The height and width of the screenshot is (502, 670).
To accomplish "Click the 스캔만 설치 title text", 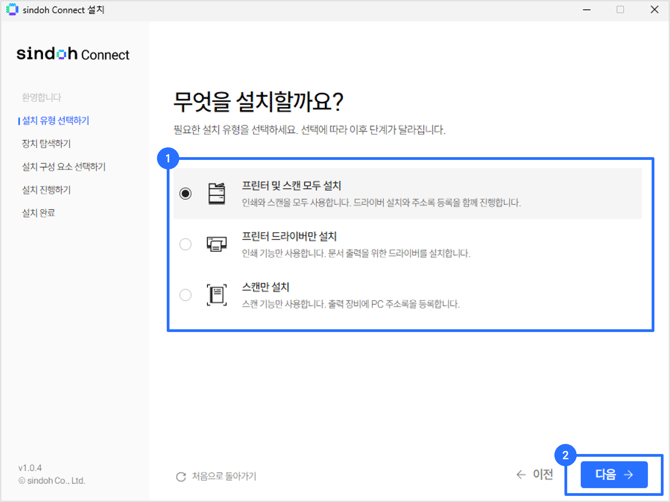I will [x=265, y=287].
